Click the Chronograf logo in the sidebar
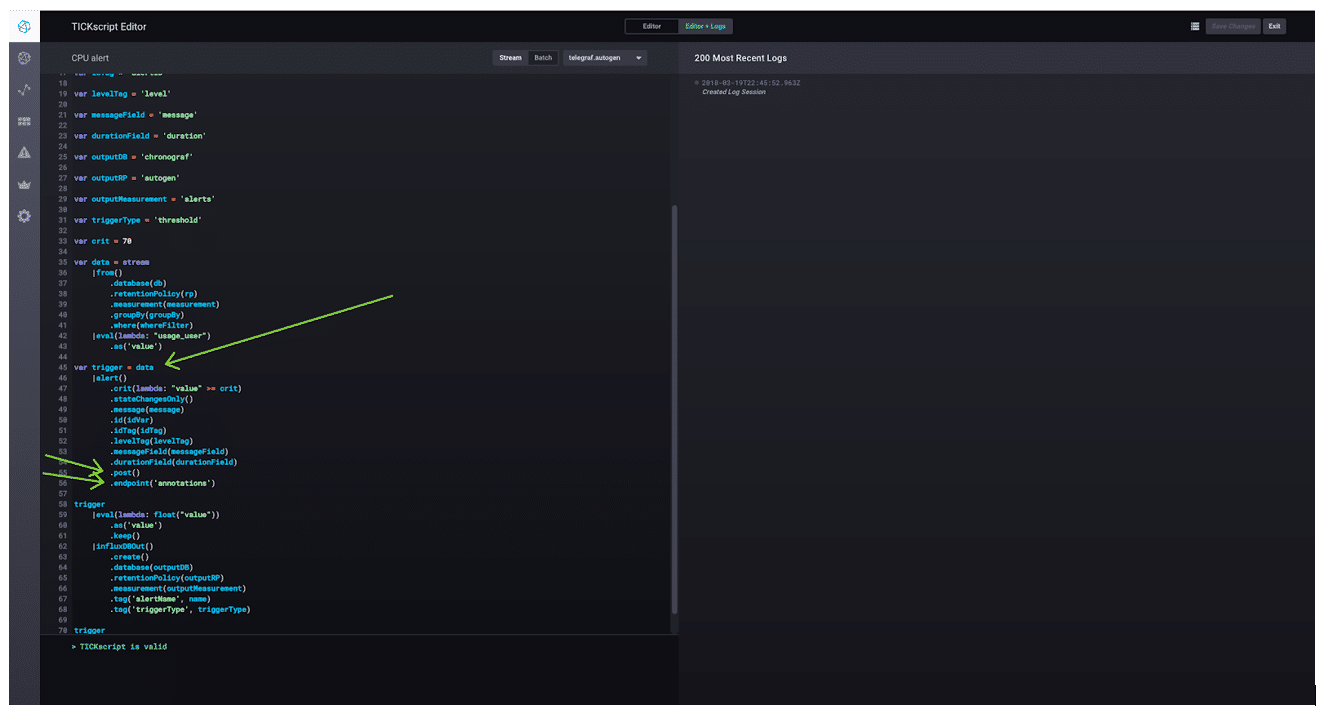 click(24, 26)
